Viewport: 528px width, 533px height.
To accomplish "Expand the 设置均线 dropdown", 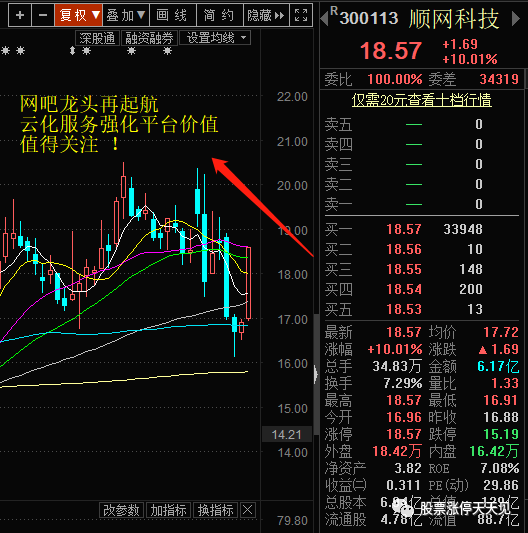I will pos(215,38).
